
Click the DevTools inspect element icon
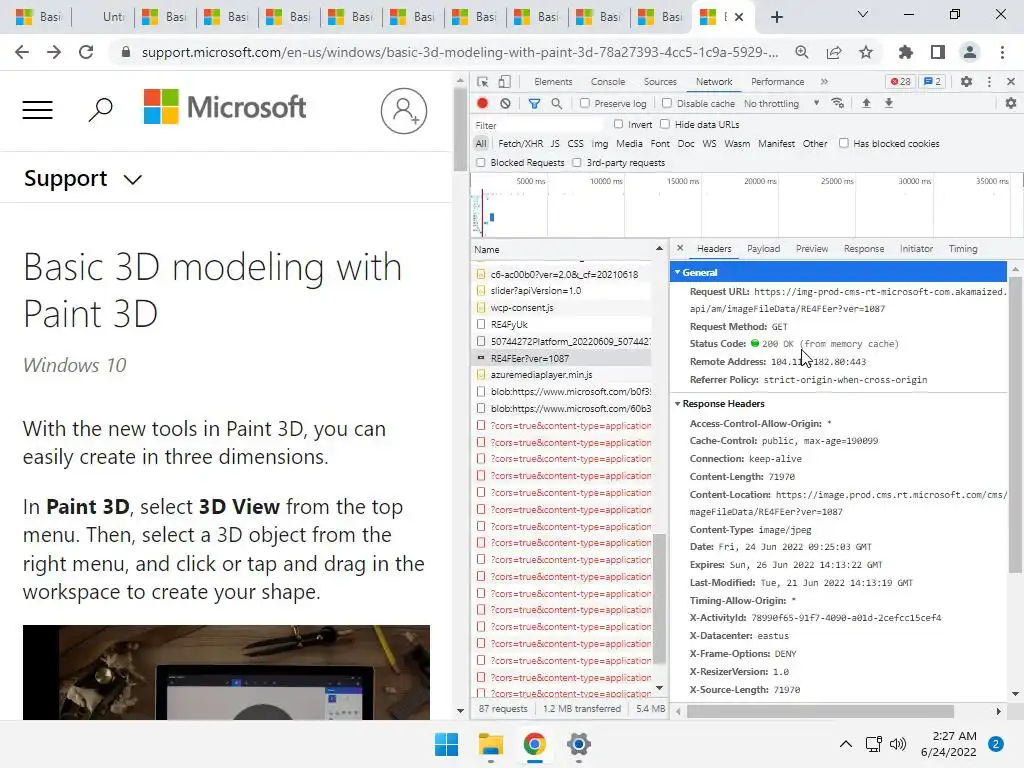[x=483, y=82]
